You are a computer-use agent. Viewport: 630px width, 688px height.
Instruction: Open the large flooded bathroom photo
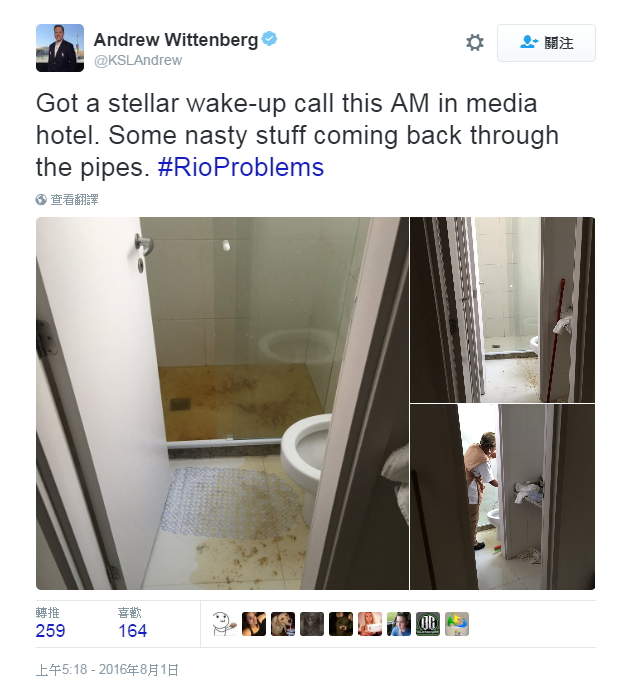[x=222, y=403]
